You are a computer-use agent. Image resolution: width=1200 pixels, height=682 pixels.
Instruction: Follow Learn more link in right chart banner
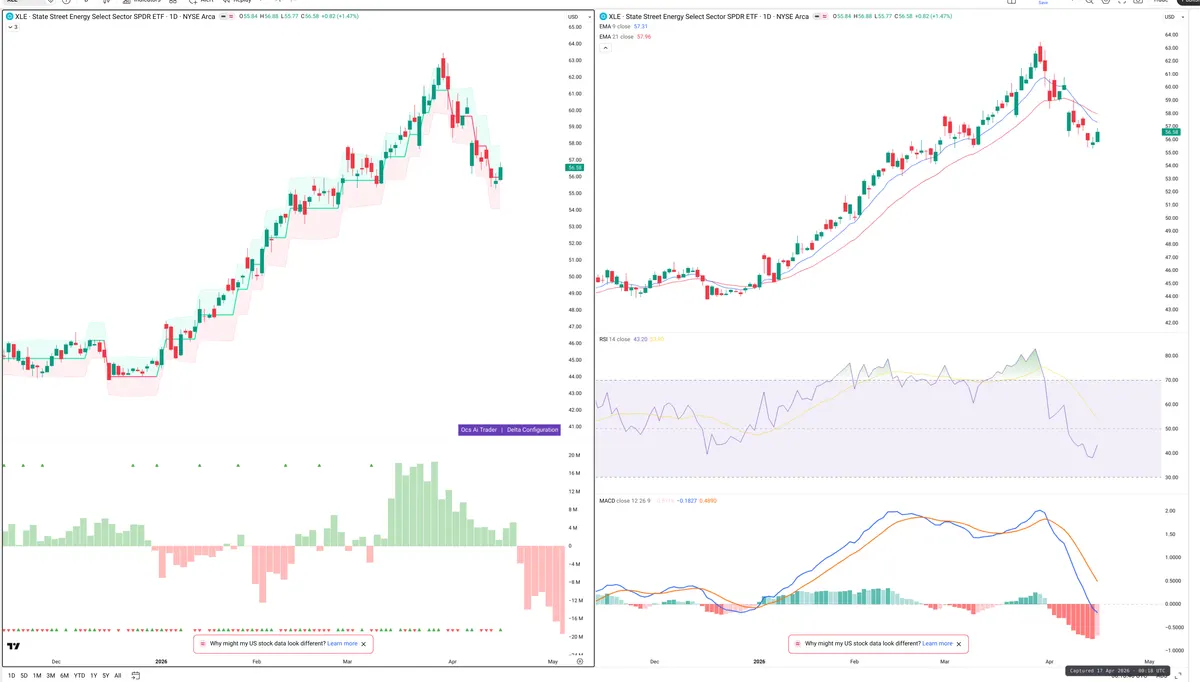(937, 644)
